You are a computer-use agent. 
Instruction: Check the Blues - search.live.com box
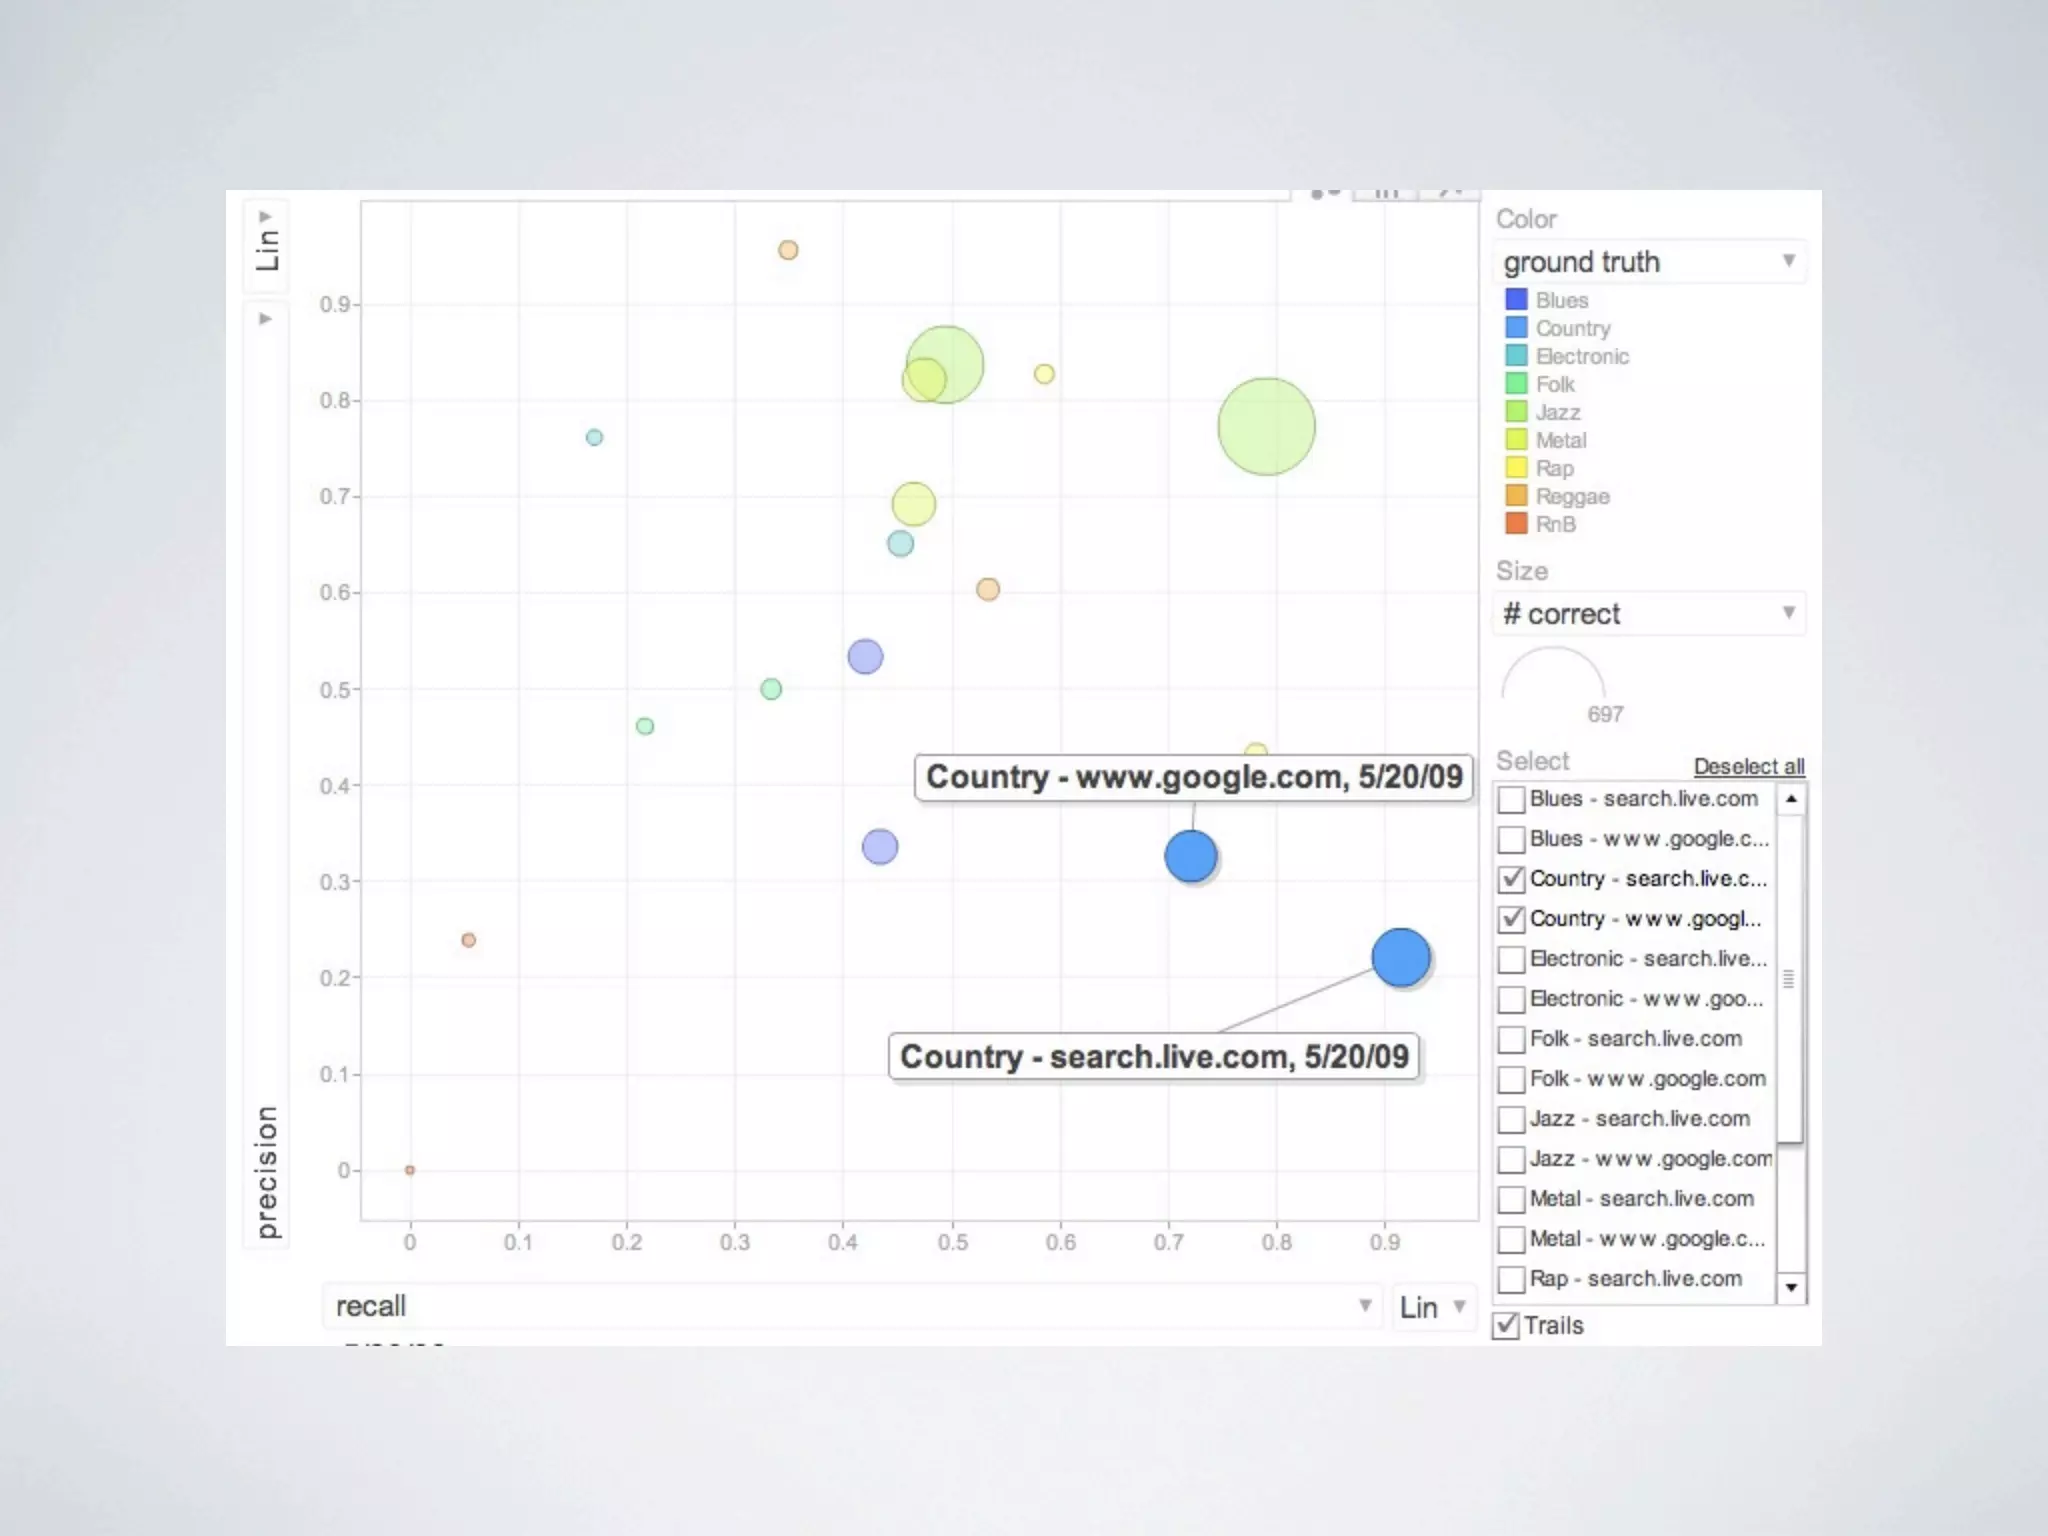coord(1512,799)
